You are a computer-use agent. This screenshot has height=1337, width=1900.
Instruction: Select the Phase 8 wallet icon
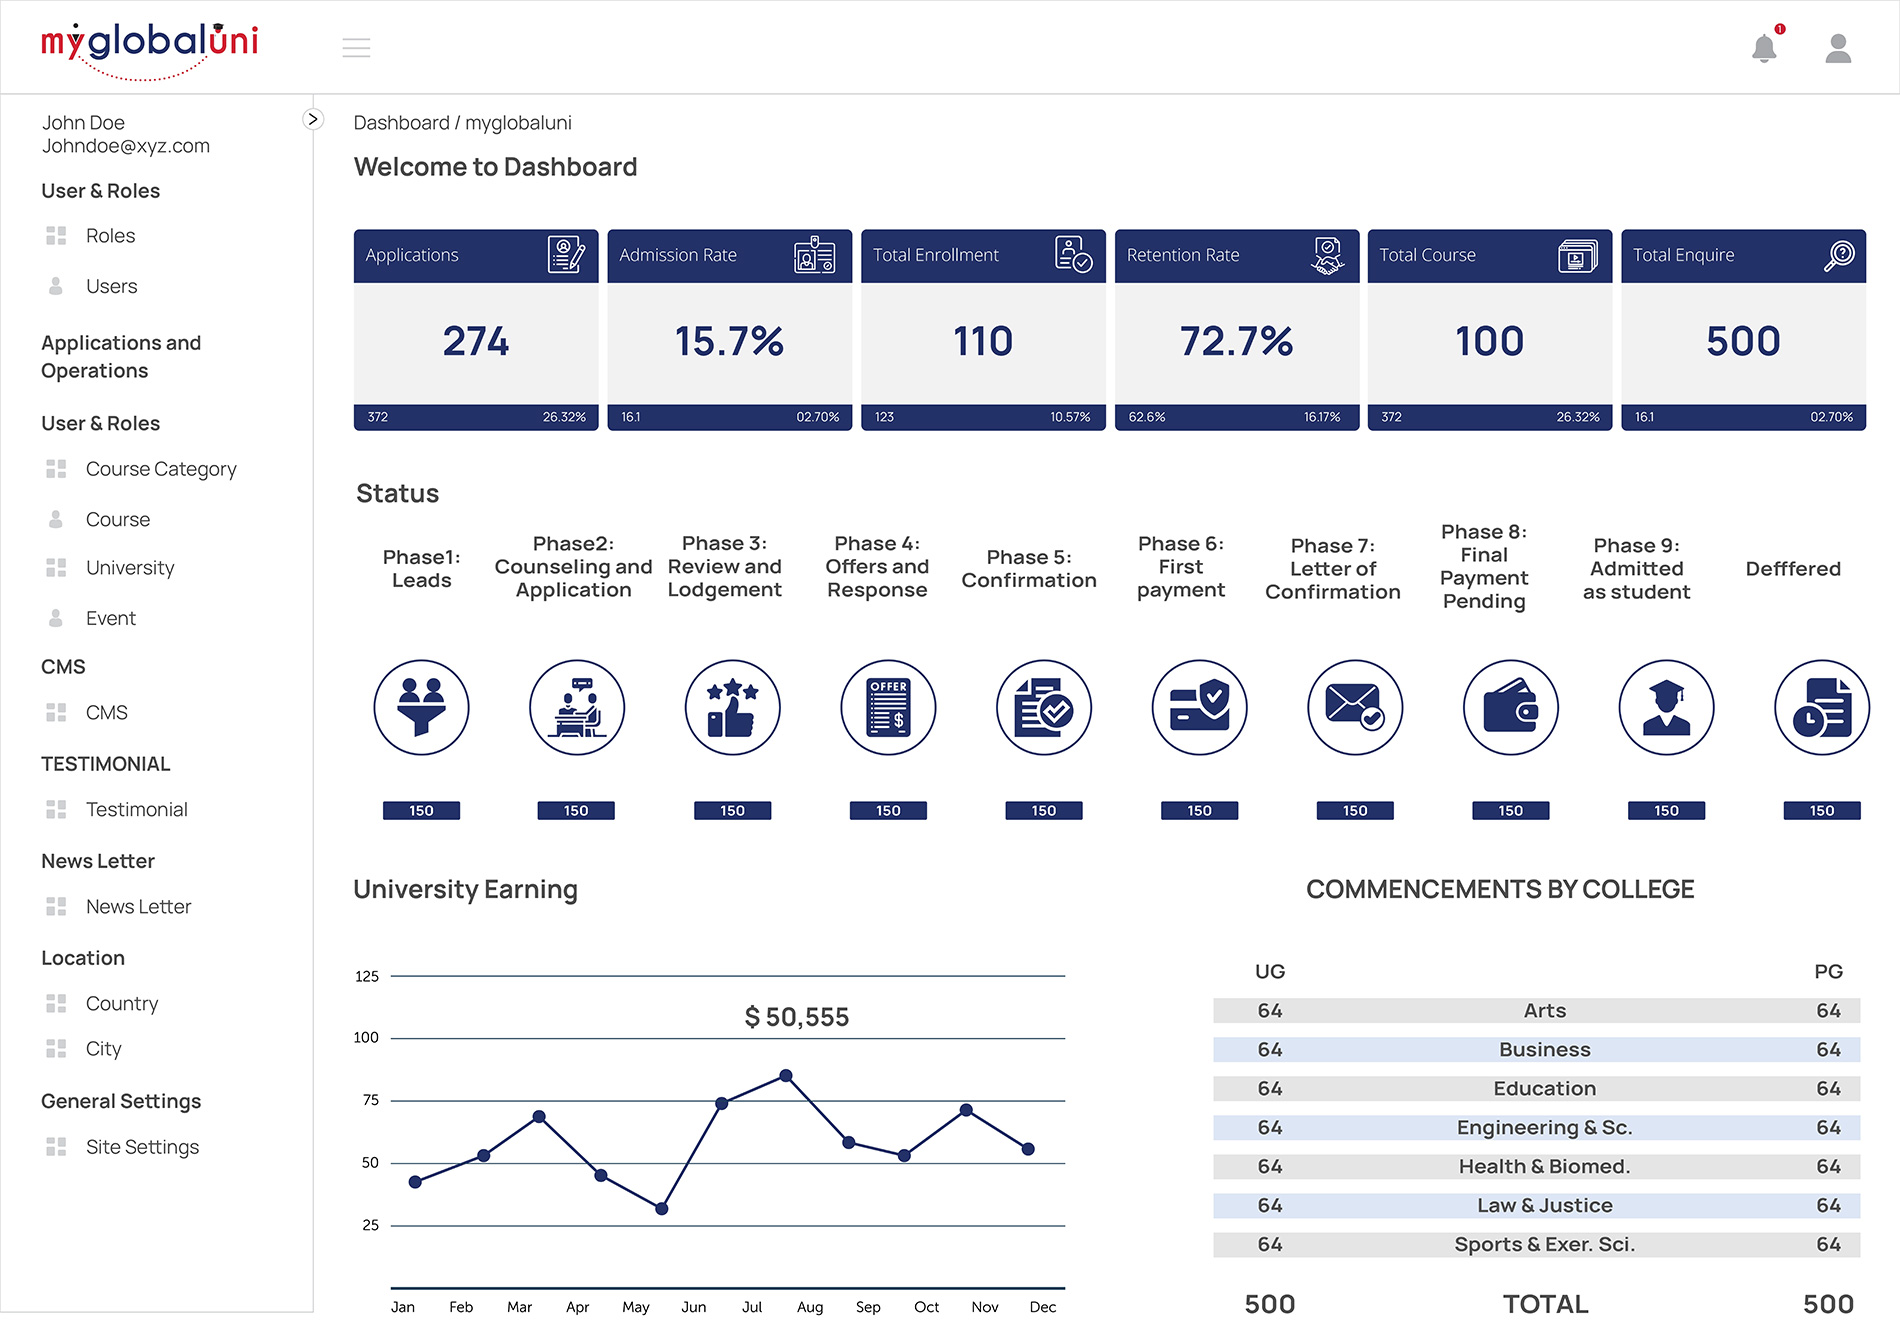pyautogui.click(x=1511, y=707)
